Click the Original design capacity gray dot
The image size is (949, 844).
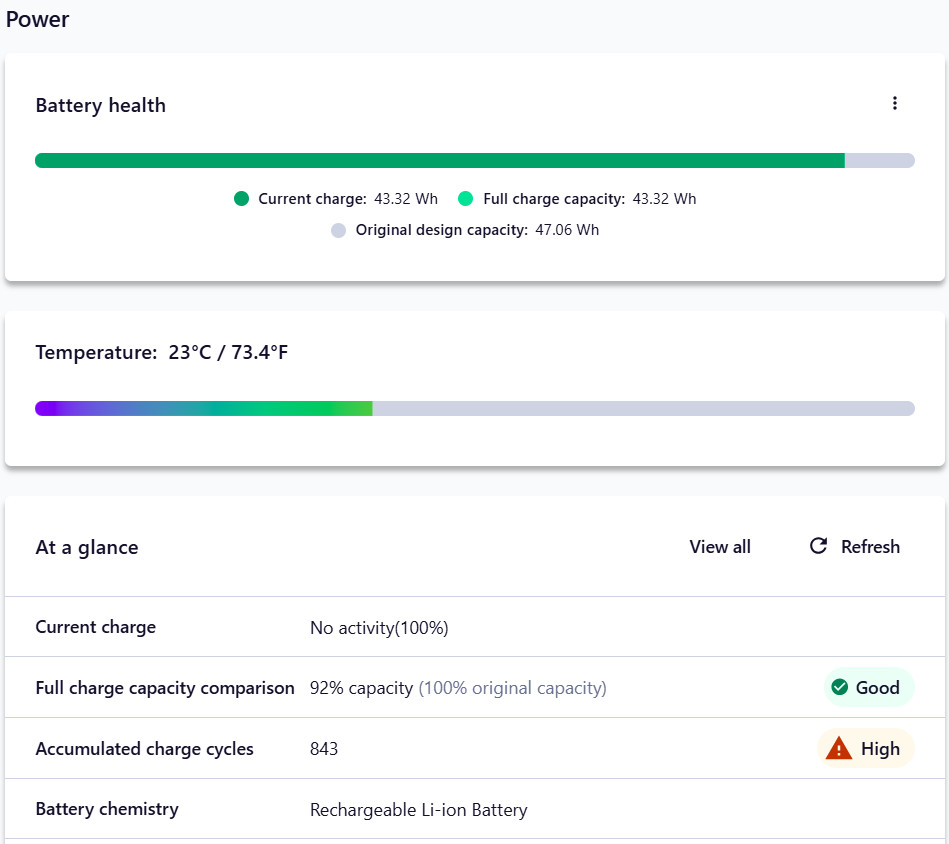[x=338, y=231]
